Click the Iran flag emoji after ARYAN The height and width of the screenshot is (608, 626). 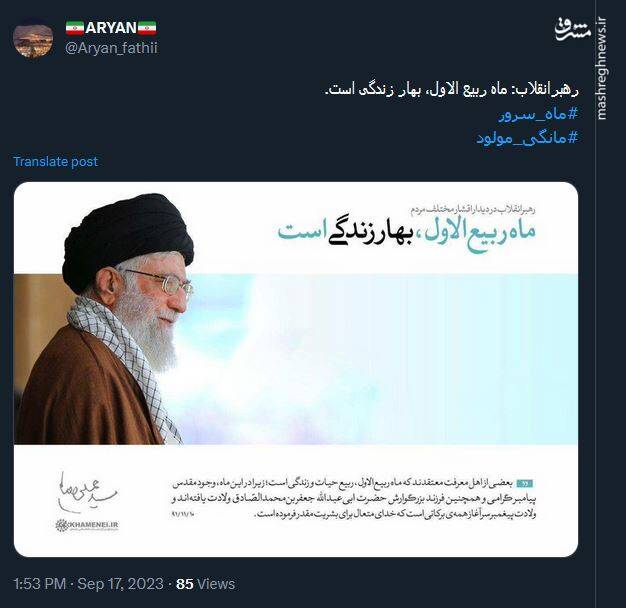click(147, 28)
